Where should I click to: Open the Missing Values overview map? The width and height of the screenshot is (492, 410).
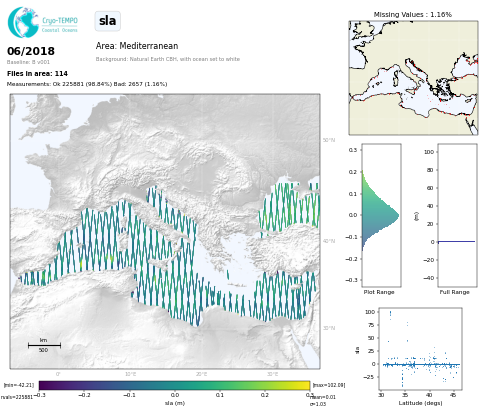pos(413,78)
